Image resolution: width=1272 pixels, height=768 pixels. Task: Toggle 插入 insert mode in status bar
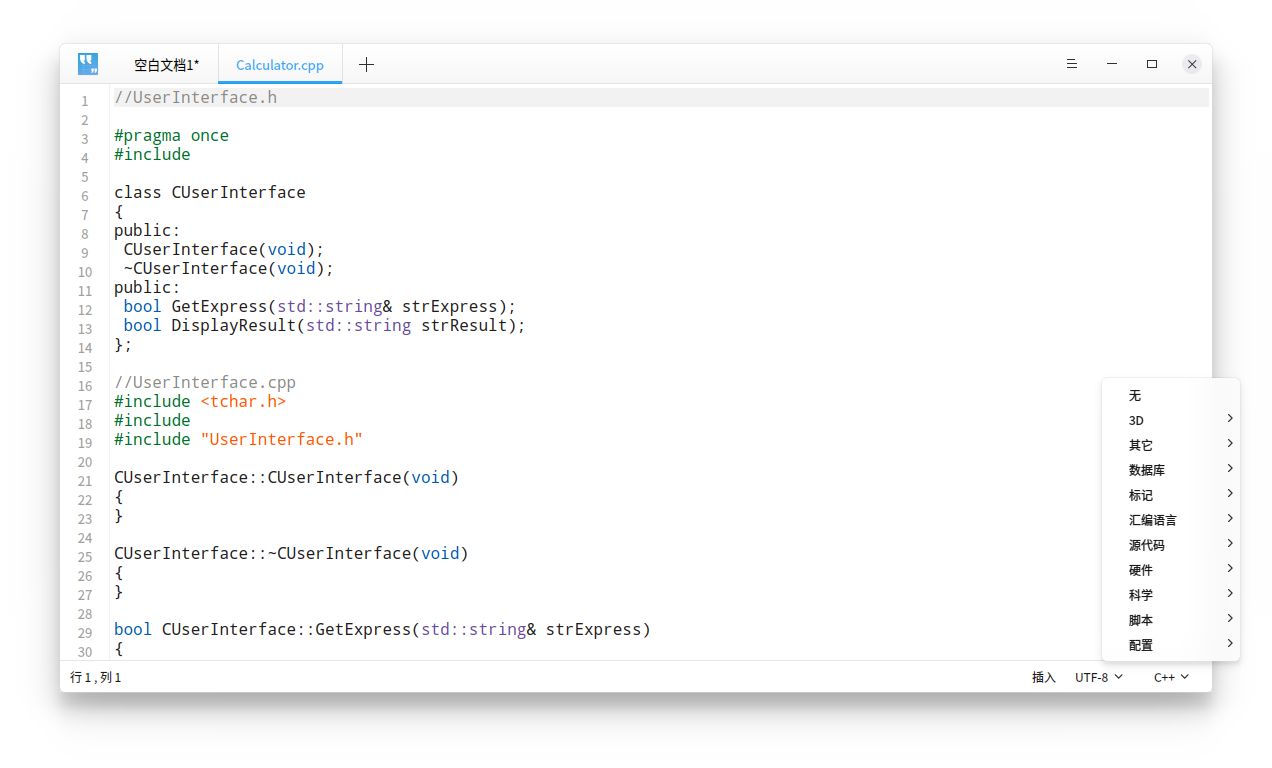click(1043, 677)
